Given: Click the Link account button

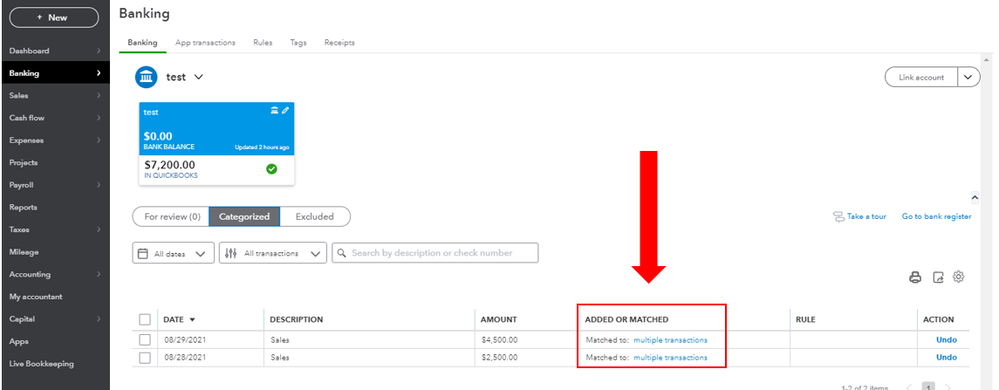Looking at the screenshot, I should (921, 77).
